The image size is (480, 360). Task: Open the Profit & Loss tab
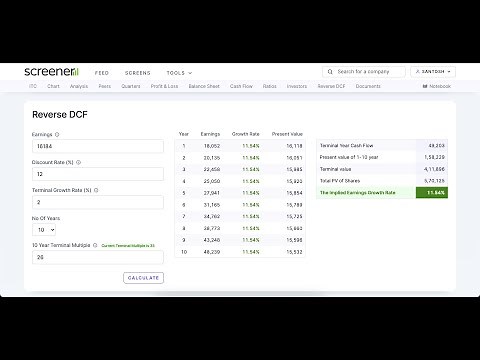click(x=164, y=86)
